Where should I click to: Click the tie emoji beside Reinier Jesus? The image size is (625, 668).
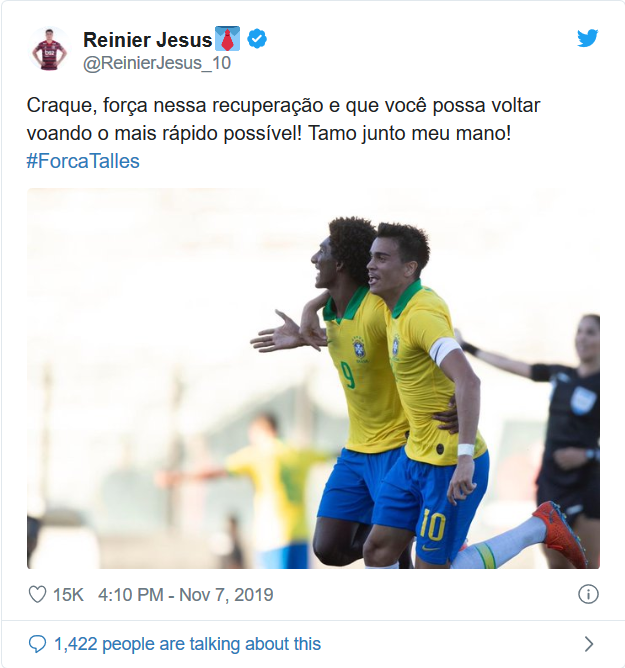click(227, 39)
